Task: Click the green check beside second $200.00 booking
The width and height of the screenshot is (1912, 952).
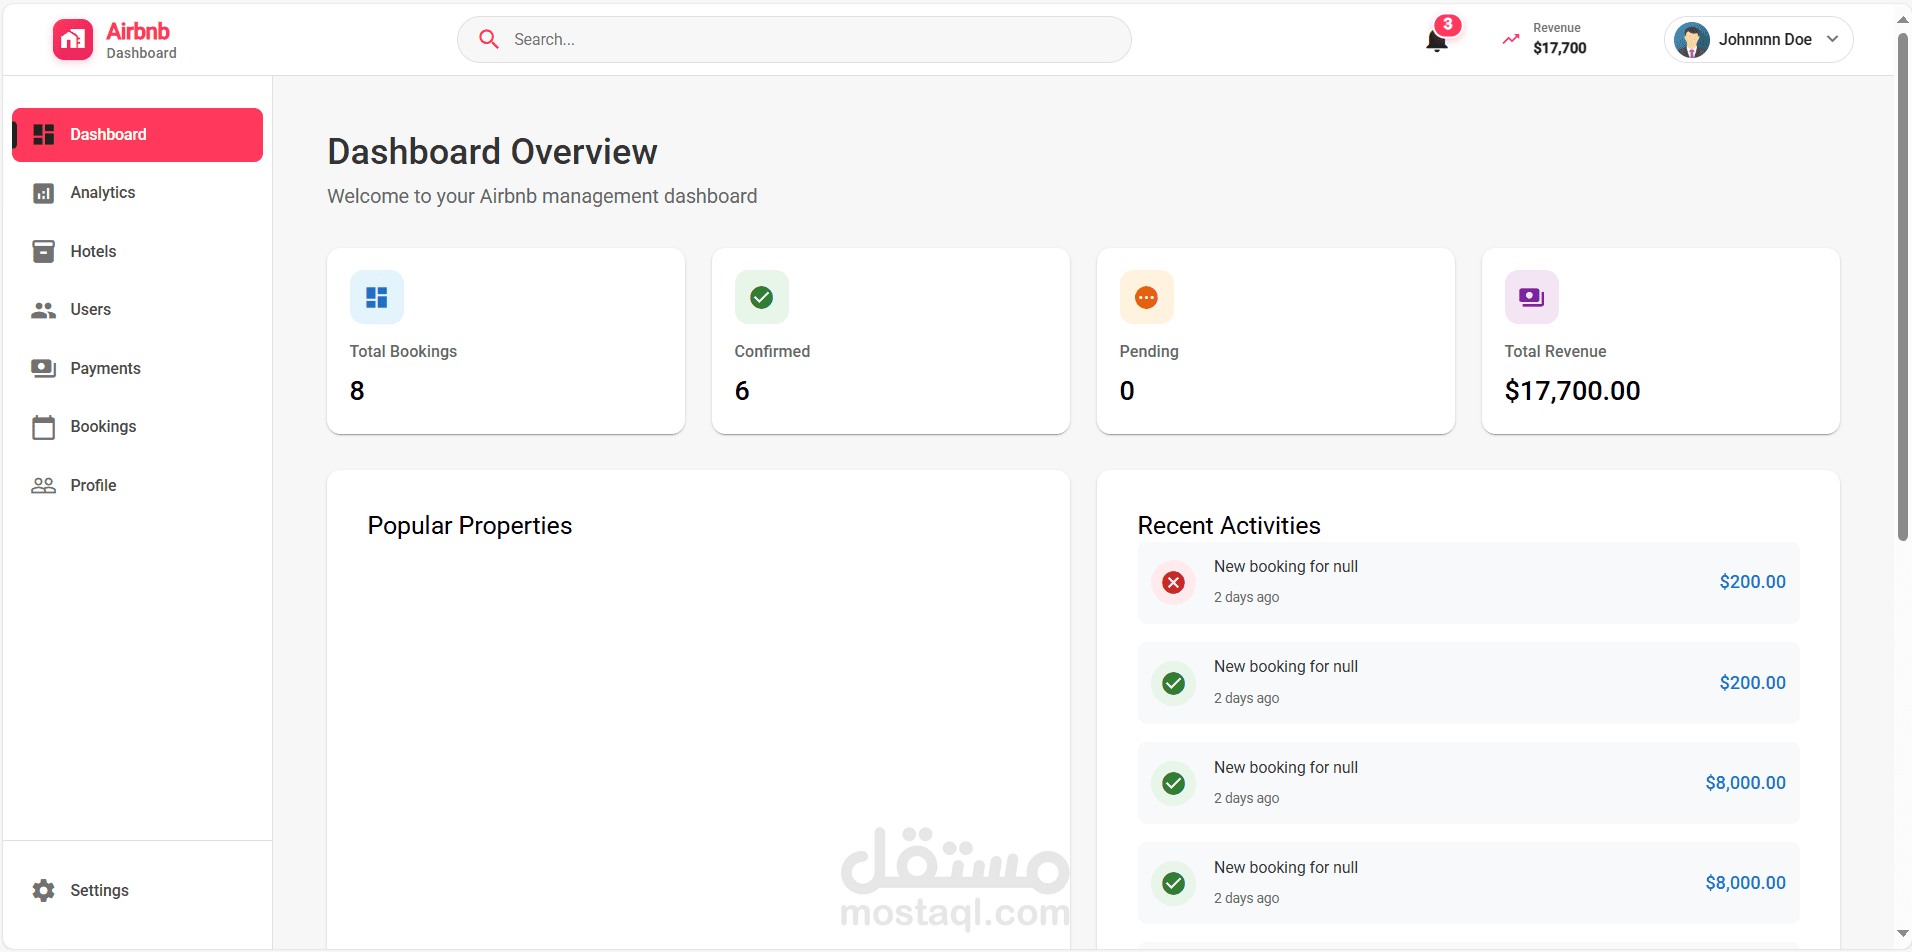Action: (x=1174, y=683)
